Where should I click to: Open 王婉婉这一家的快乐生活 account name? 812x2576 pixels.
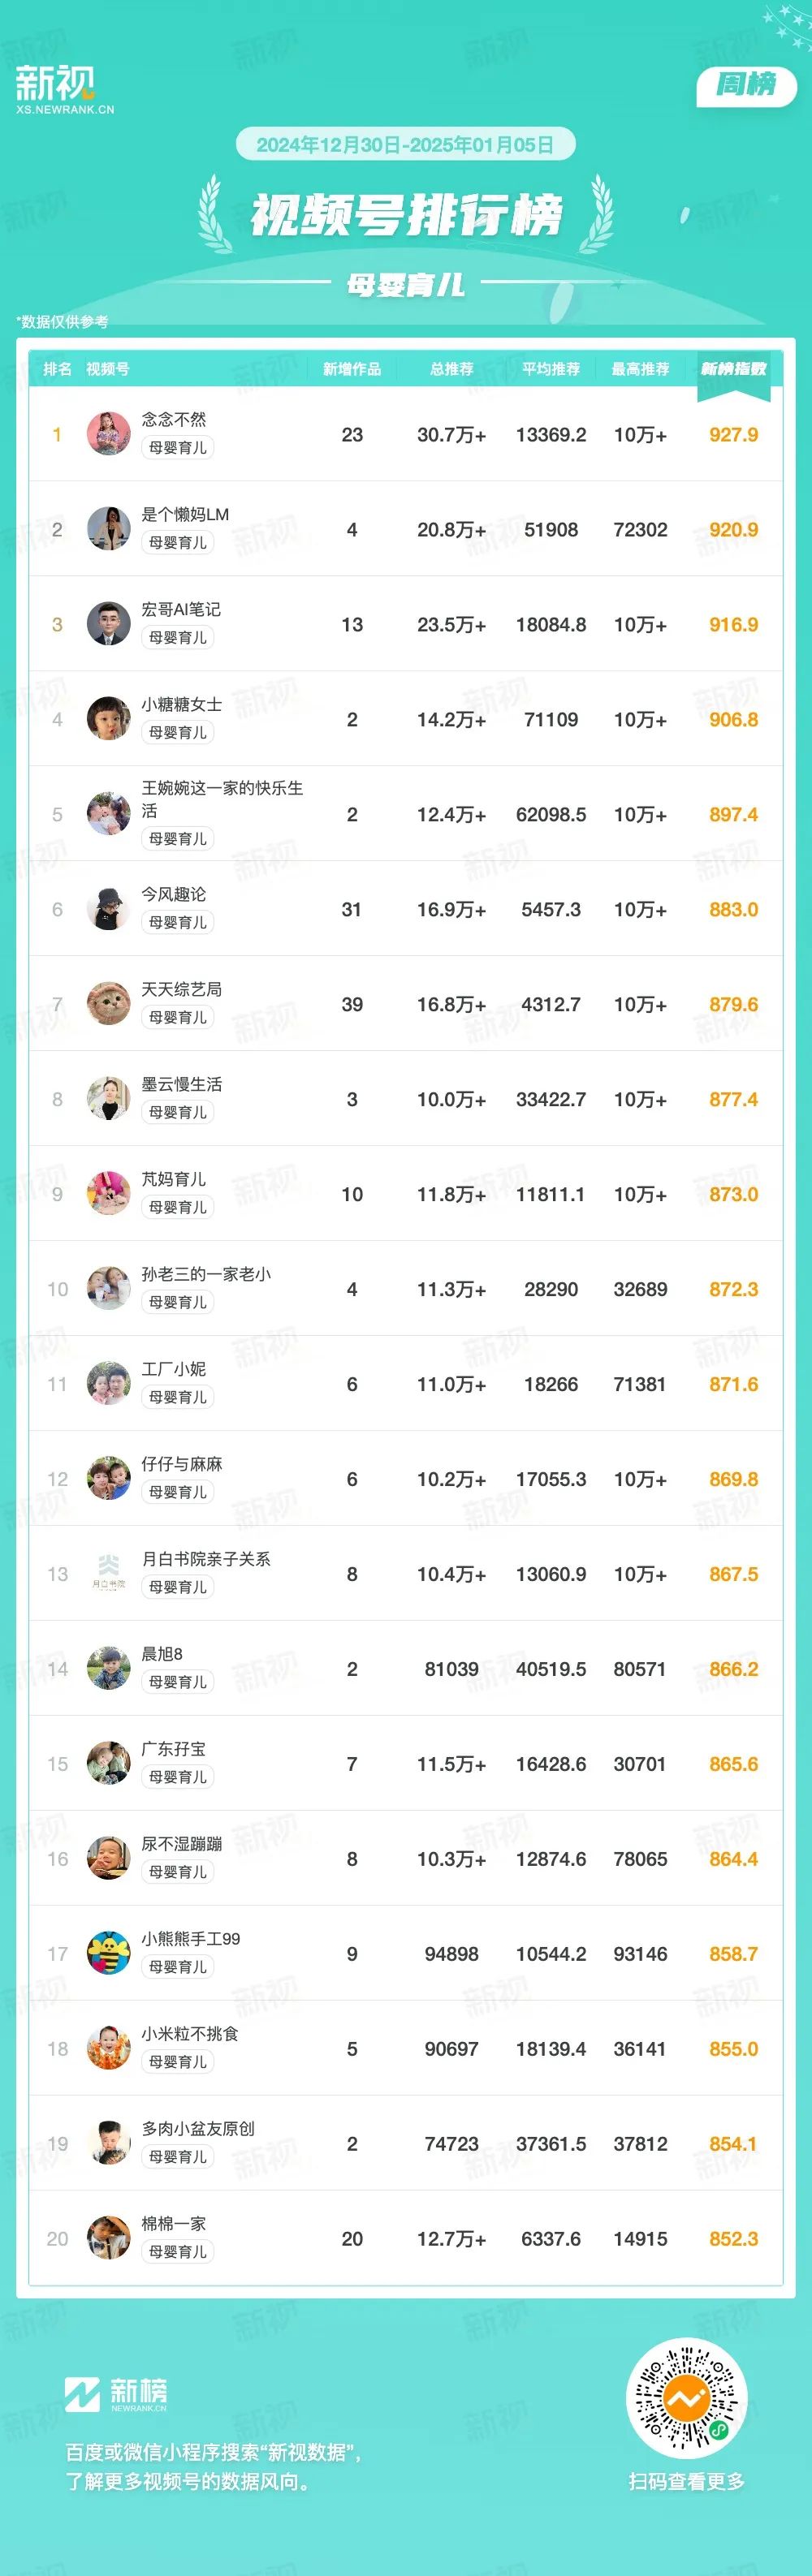pyautogui.click(x=222, y=799)
